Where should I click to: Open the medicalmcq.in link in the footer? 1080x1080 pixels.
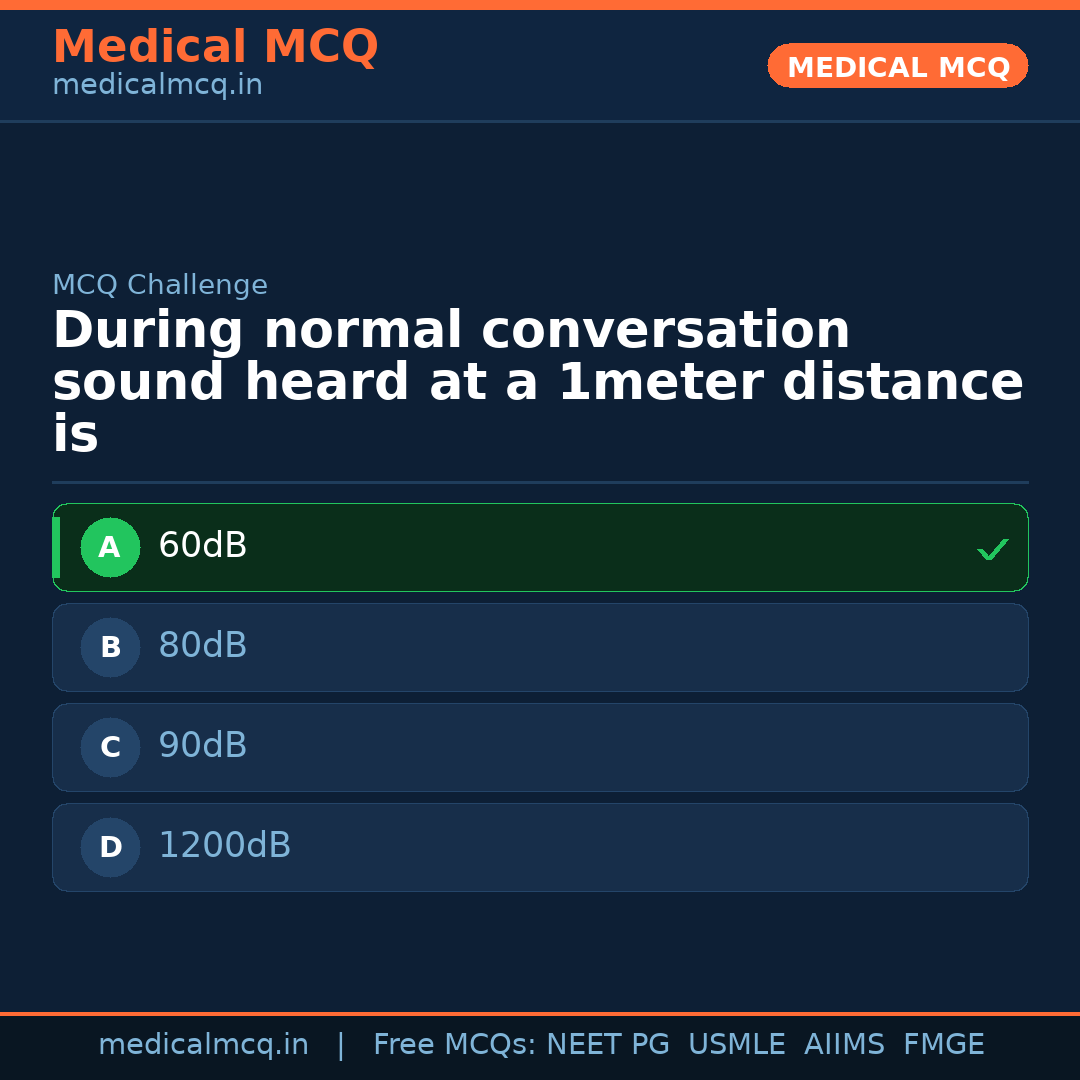click(203, 1045)
